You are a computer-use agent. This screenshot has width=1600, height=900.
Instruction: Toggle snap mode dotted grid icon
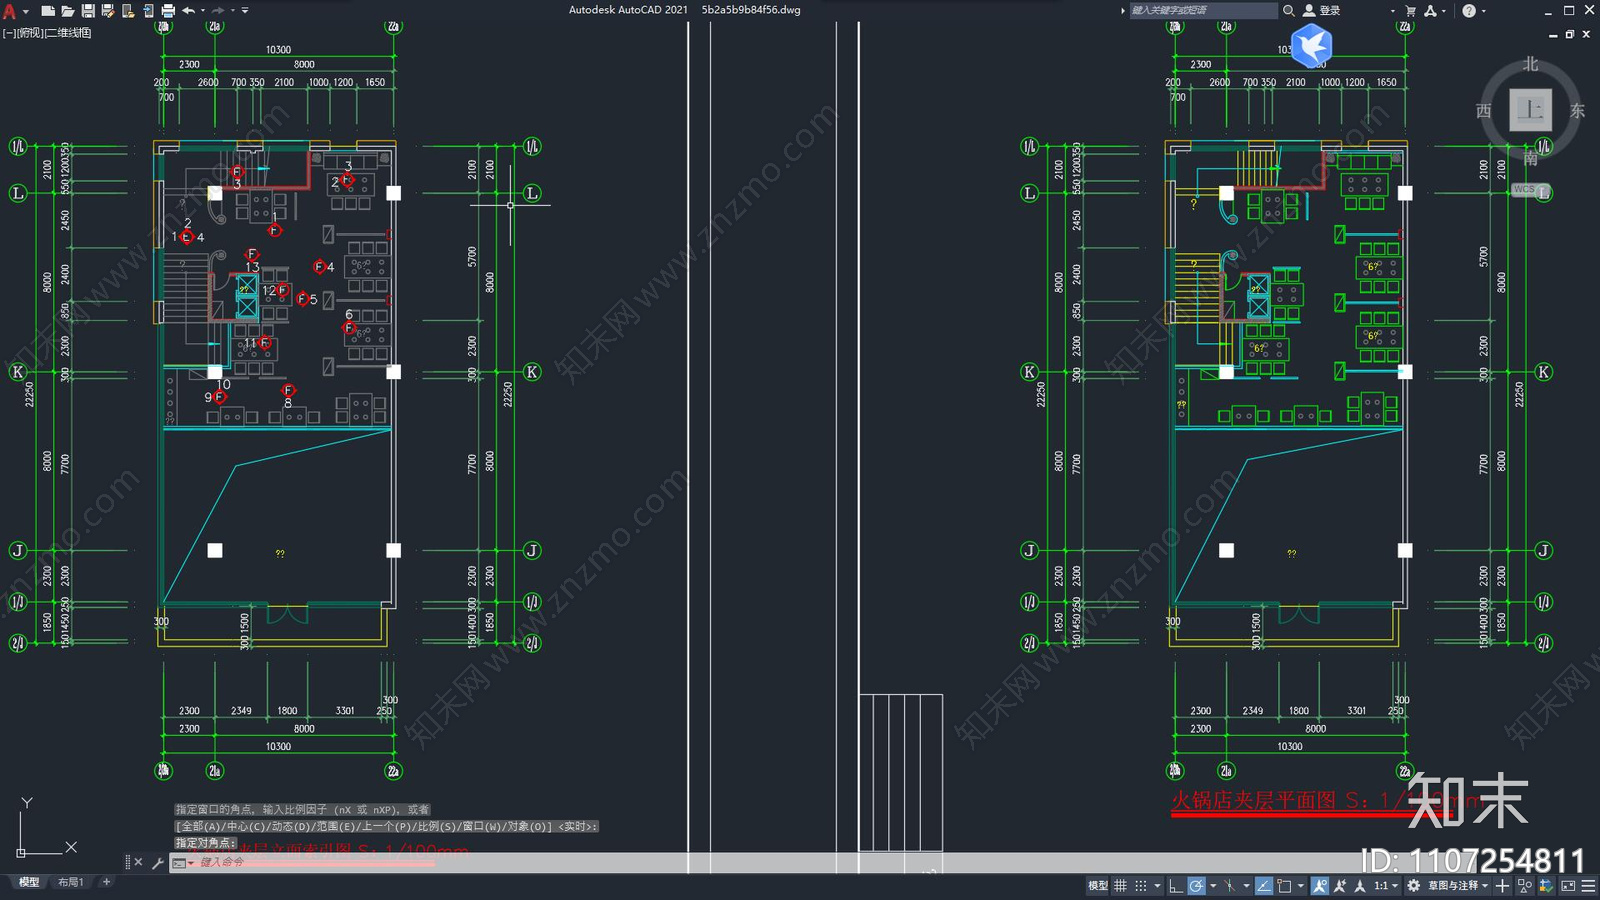[1141, 885]
